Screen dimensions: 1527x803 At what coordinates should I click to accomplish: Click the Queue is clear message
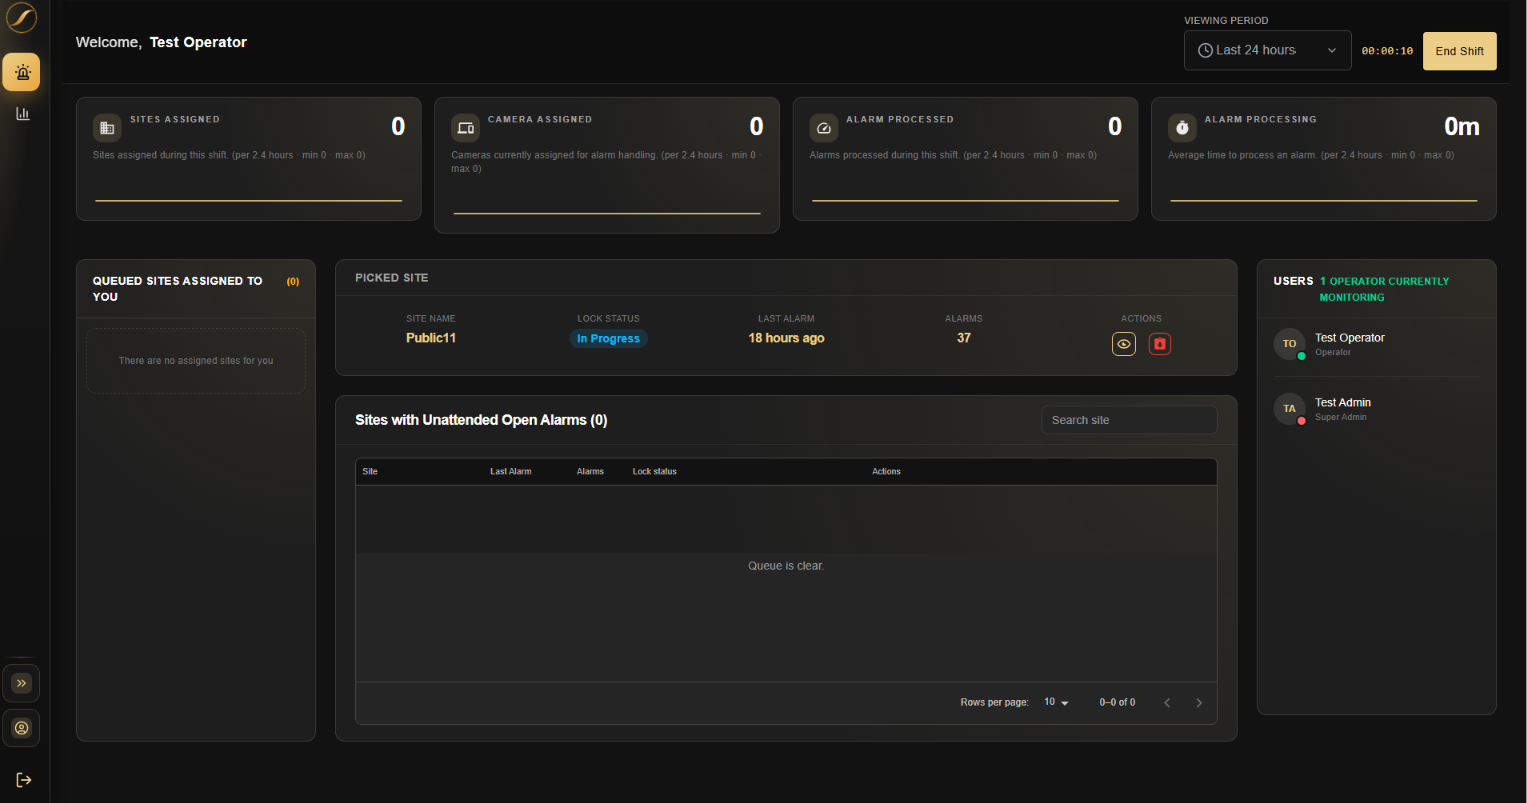(786, 566)
